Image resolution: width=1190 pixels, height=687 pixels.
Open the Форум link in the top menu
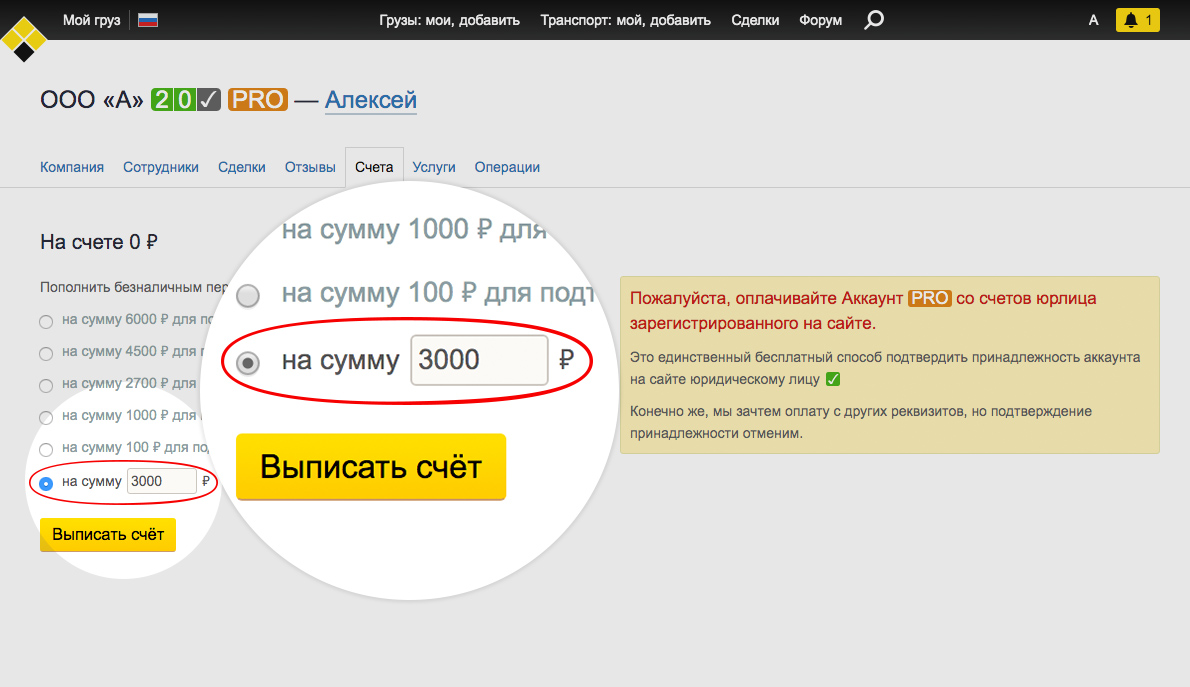821,20
